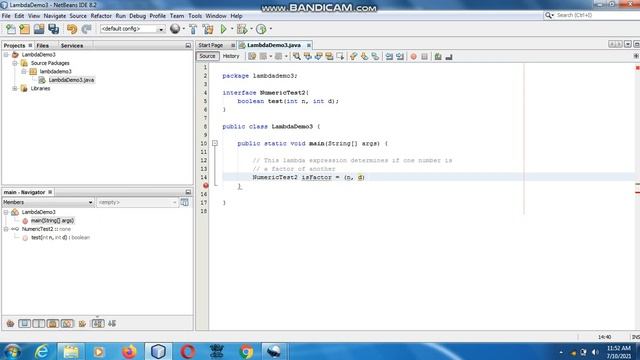Click the Stop Macro Recording icon
This screenshot has width=640, height=360.
pyautogui.click(x=424, y=57)
